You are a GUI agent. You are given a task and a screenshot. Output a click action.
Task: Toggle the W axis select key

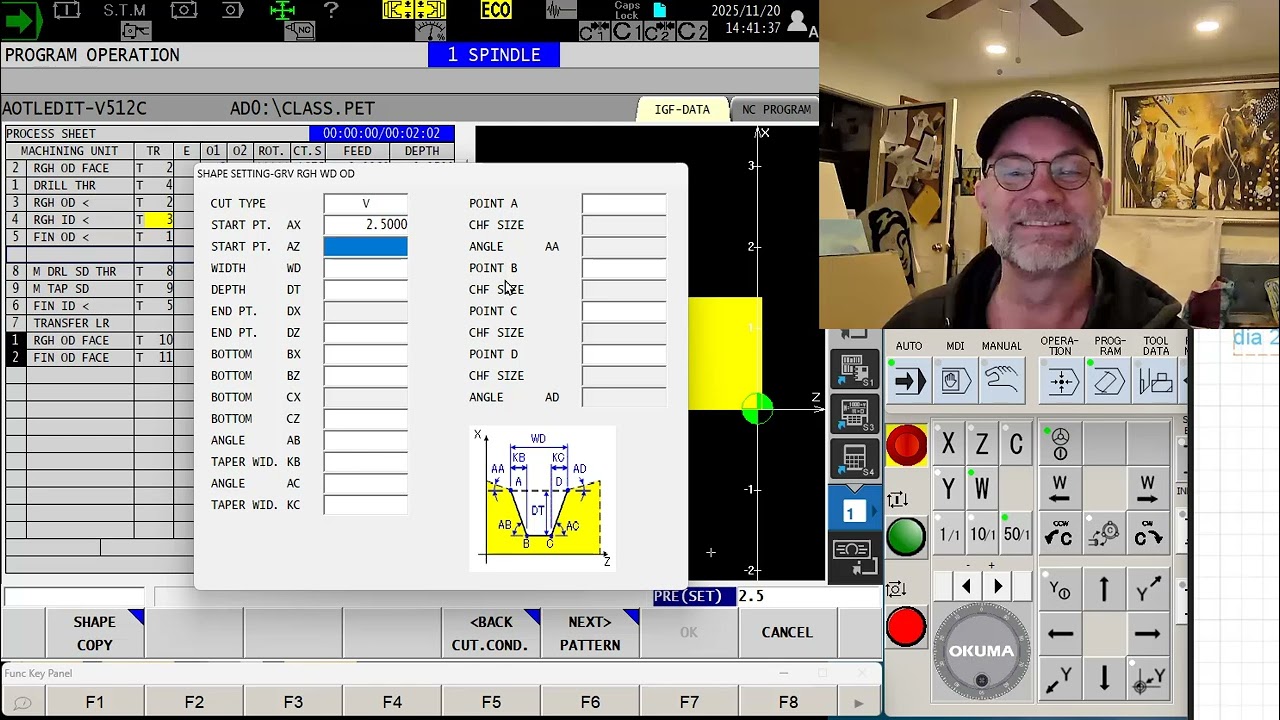pyautogui.click(x=982, y=489)
